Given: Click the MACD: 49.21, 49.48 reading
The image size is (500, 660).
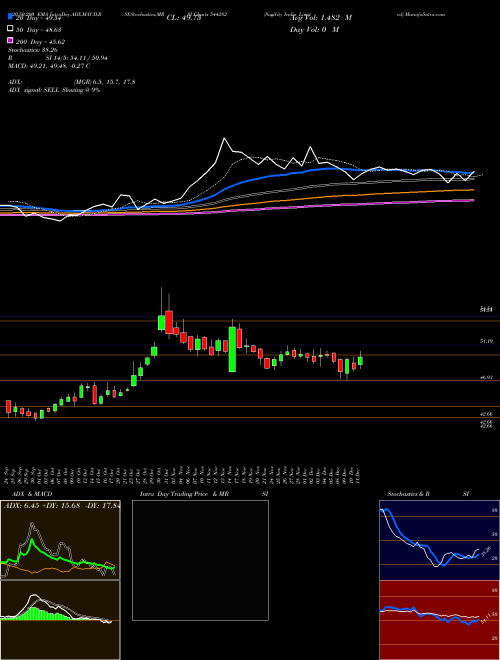Looking at the screenshot, I should pos(49,66).
